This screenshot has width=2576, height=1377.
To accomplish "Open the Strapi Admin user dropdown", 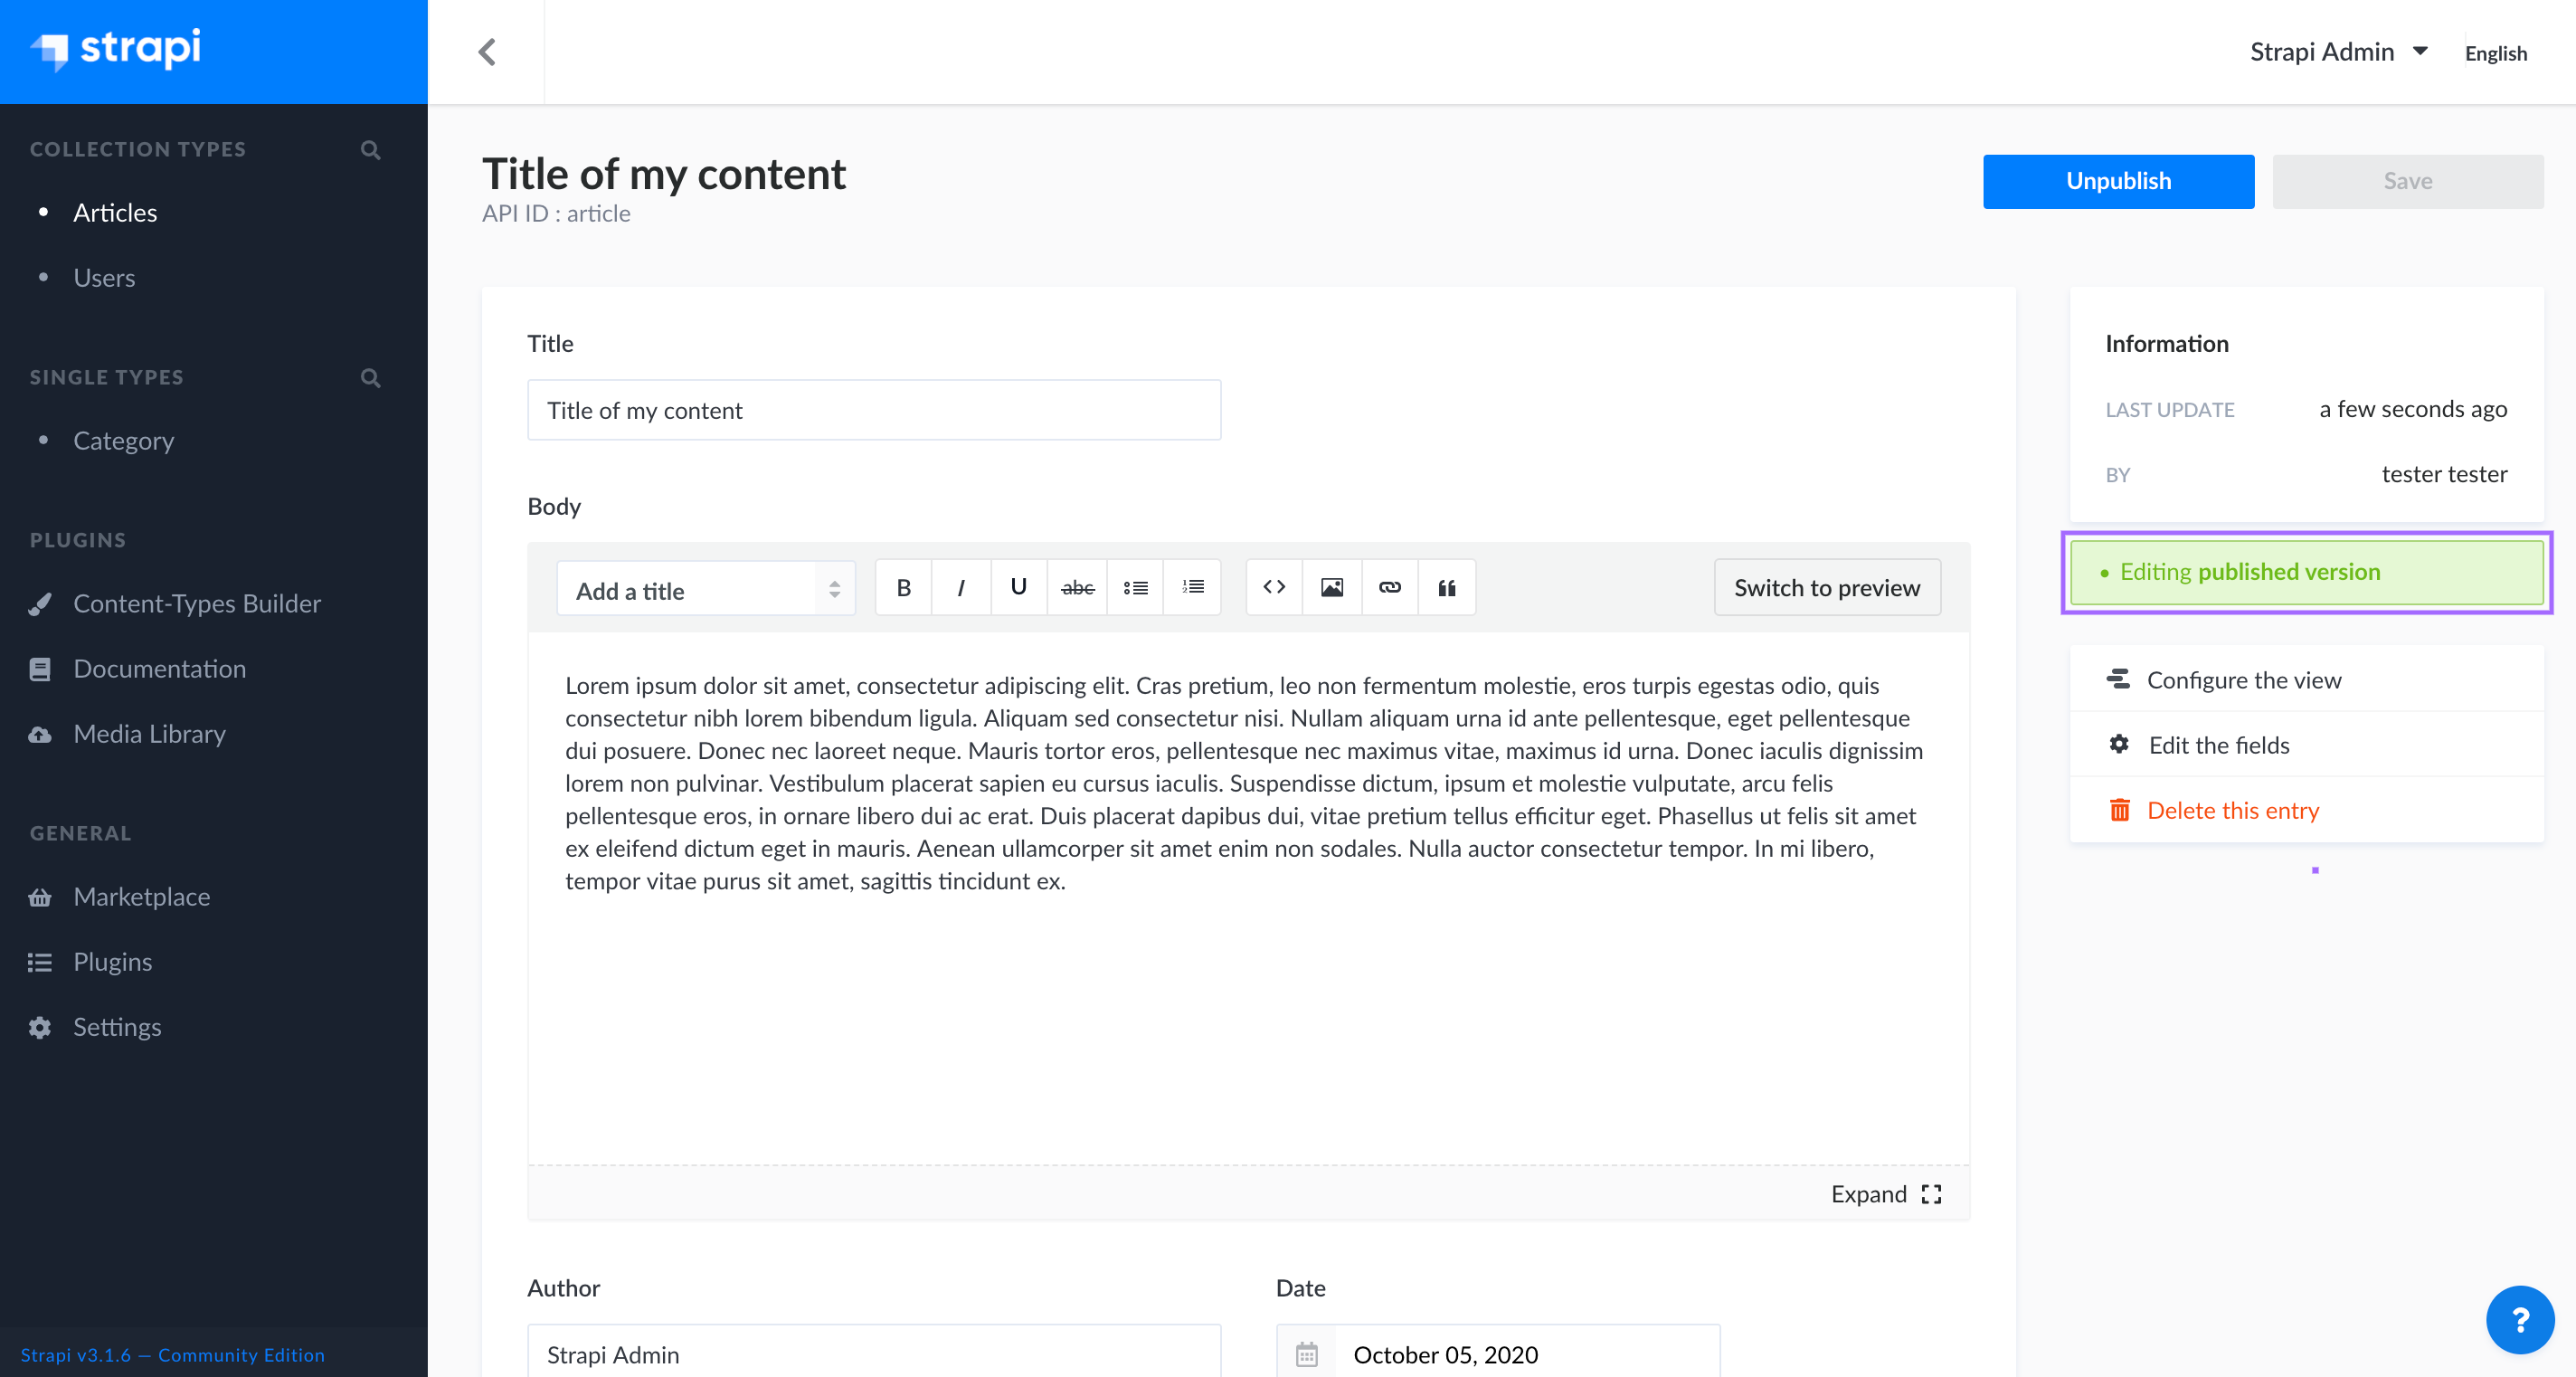I will click(2338, 52).
